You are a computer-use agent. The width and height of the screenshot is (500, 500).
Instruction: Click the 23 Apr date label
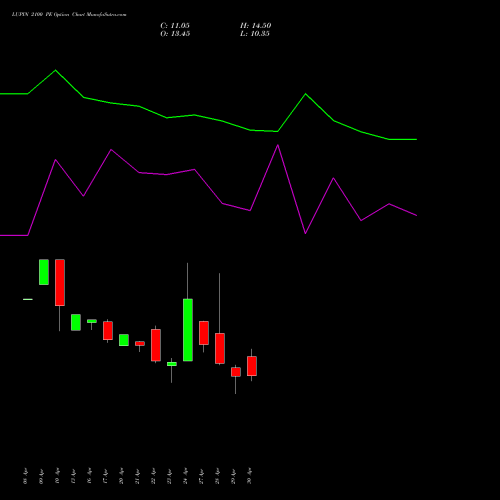(x=170, y=476)
